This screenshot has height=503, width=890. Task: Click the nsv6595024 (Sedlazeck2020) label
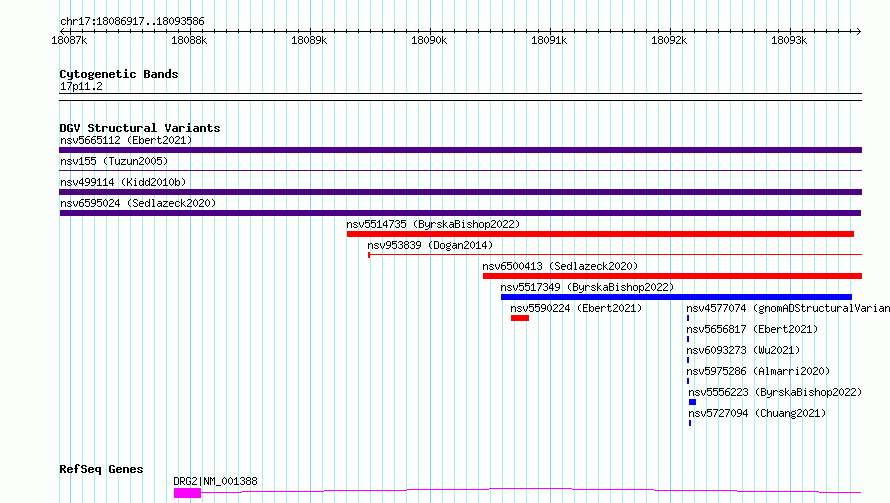tap(138, 203)
